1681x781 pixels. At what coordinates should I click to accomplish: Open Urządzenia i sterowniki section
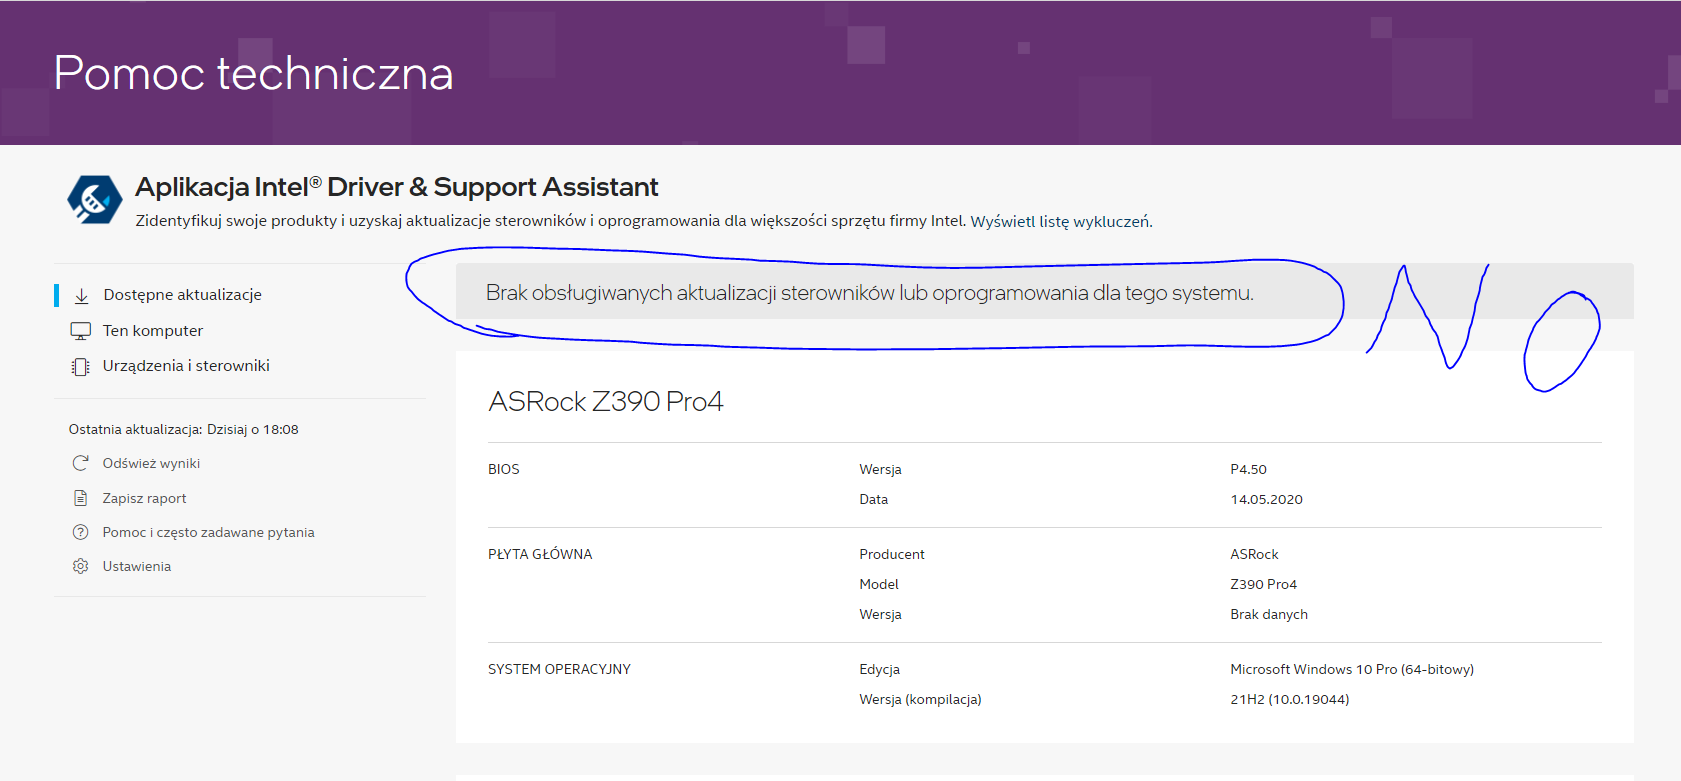(186, 366)
